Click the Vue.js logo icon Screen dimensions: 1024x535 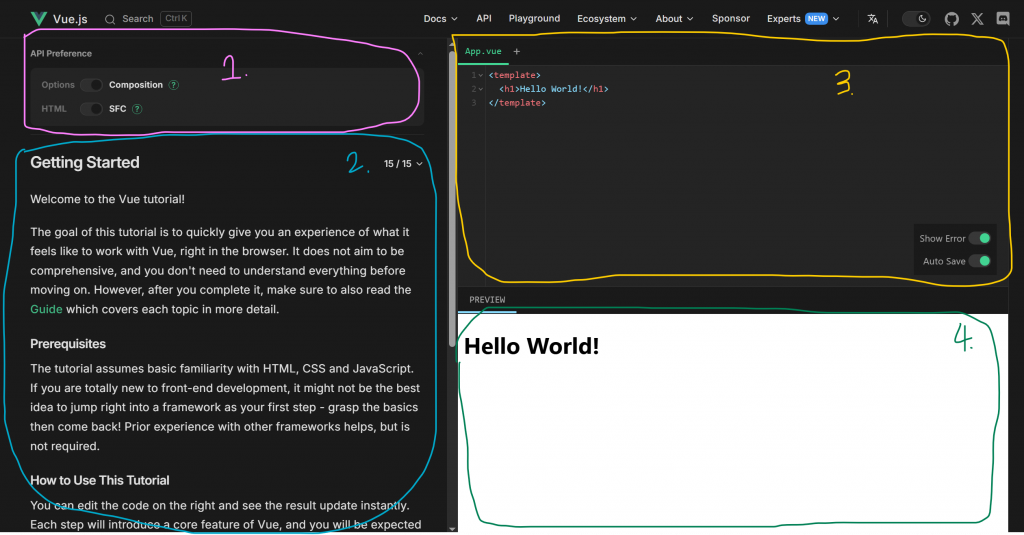[39, 18]
